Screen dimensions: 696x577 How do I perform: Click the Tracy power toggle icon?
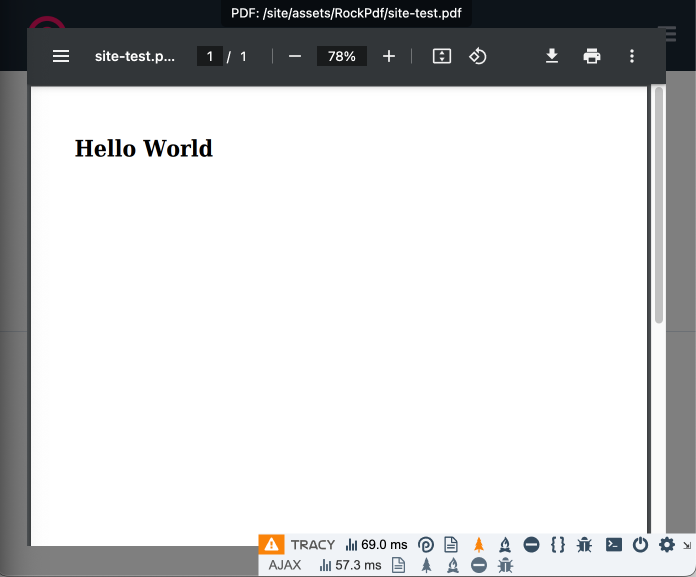point(641,545)
